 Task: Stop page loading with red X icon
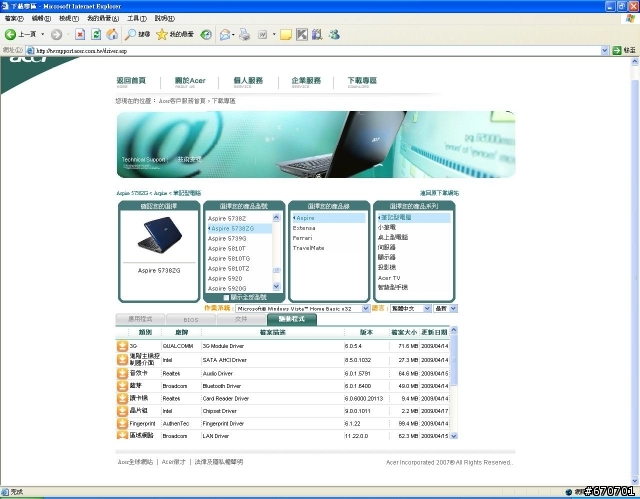click(80, 35)
